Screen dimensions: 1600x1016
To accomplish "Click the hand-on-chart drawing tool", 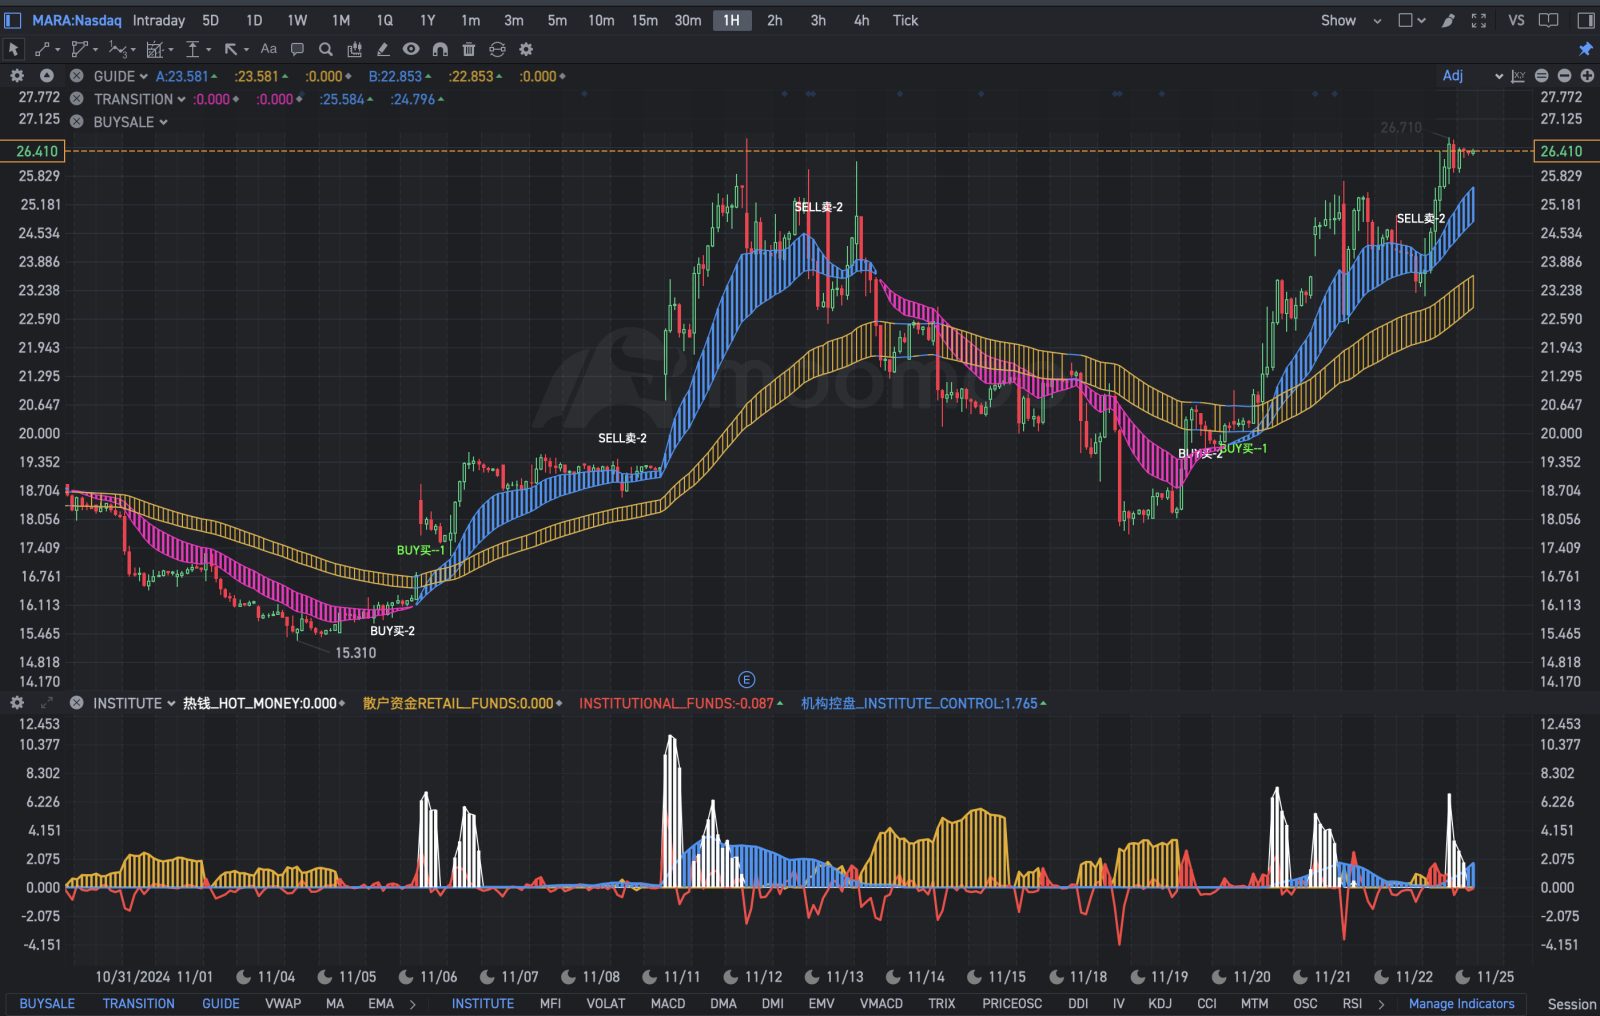I will point(354,49).
